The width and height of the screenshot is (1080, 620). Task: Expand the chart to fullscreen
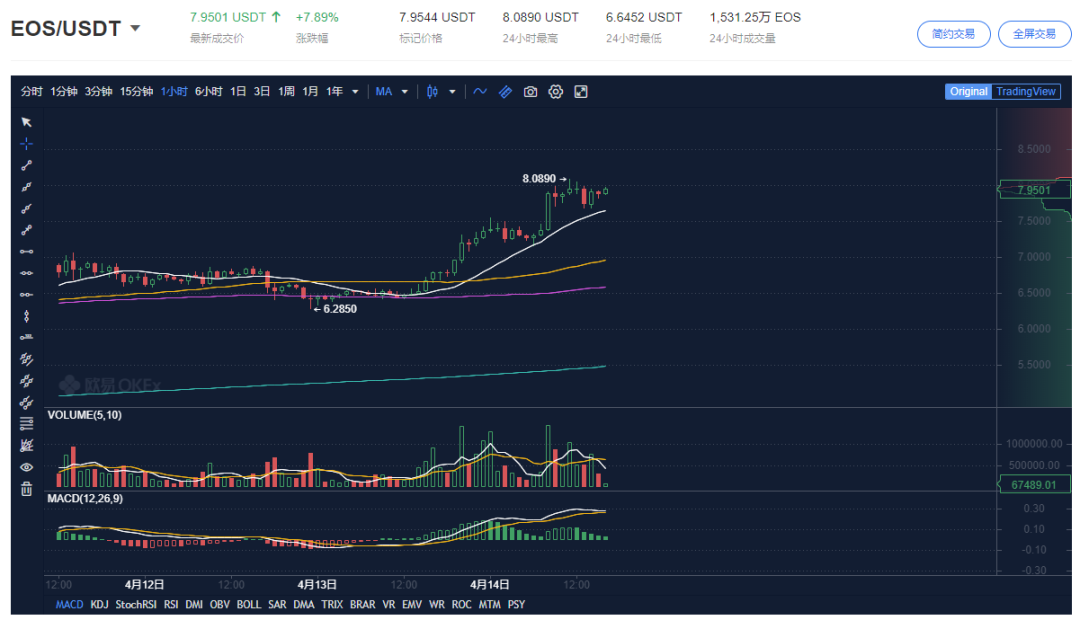pyautogui.click(x=581, y=92)
